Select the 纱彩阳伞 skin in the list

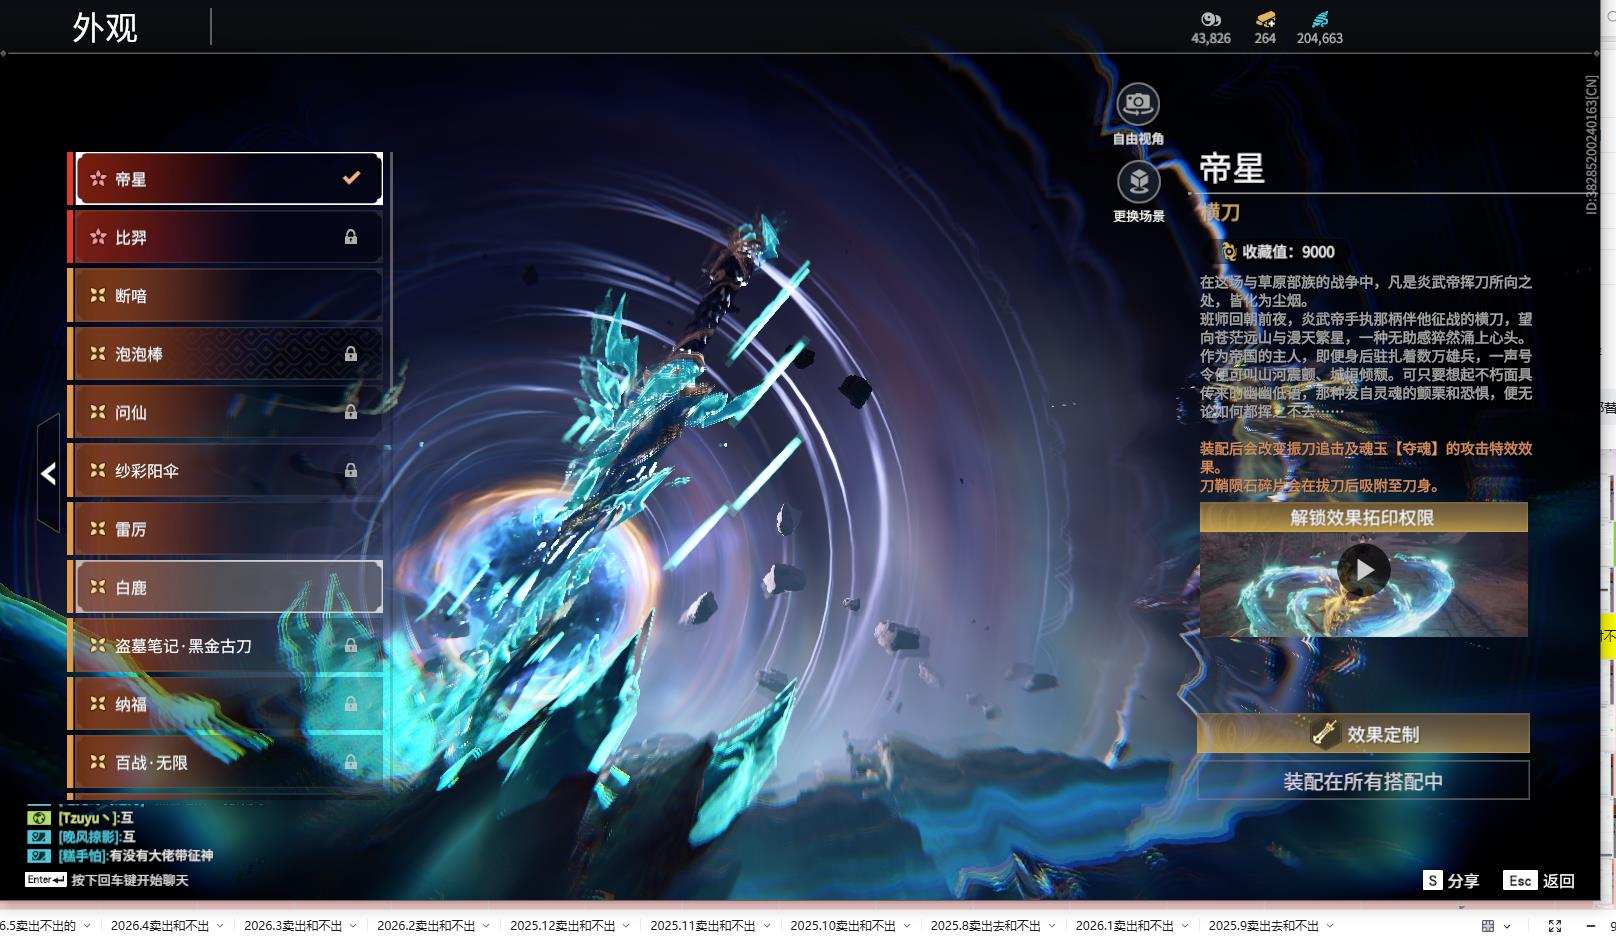click(229, 470)
